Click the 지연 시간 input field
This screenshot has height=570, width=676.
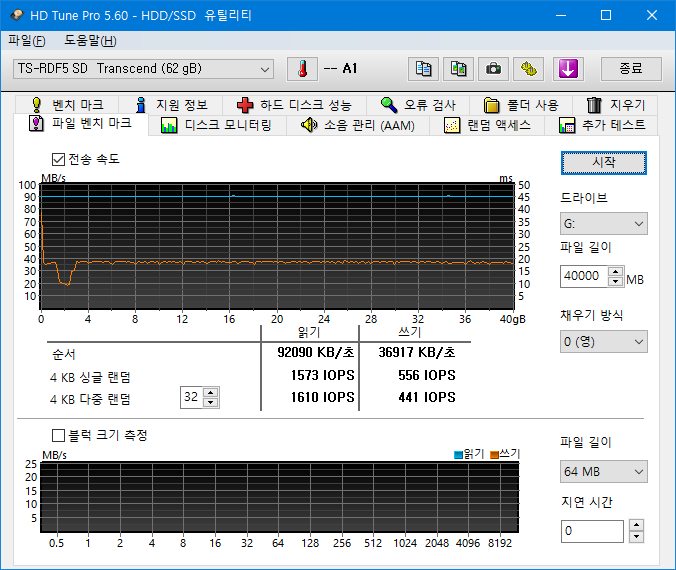tap(592, 531)
